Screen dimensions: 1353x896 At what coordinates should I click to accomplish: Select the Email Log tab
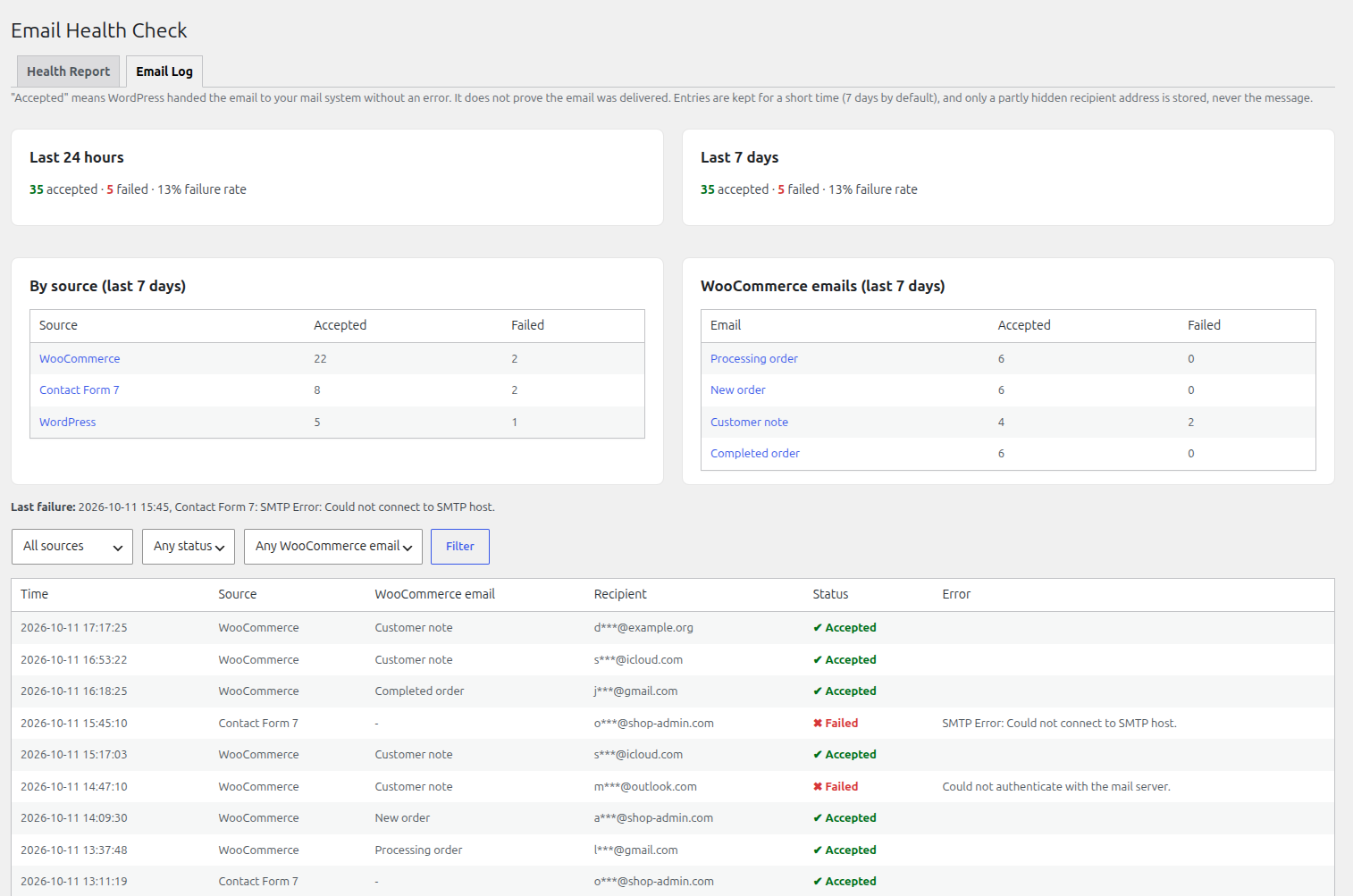coord(165,72)
